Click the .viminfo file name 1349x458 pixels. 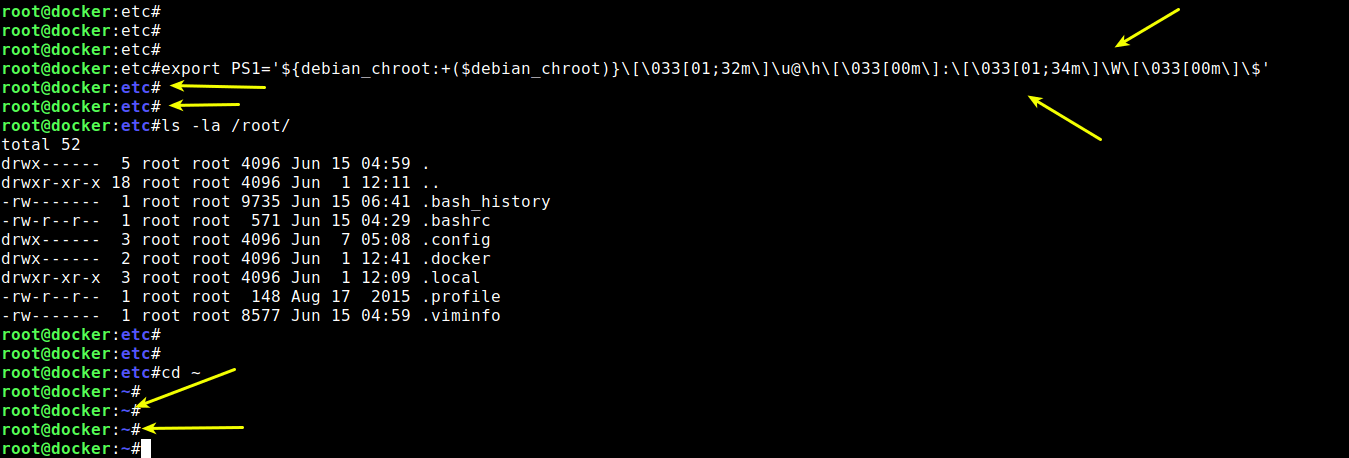click(x=461, y=315)
